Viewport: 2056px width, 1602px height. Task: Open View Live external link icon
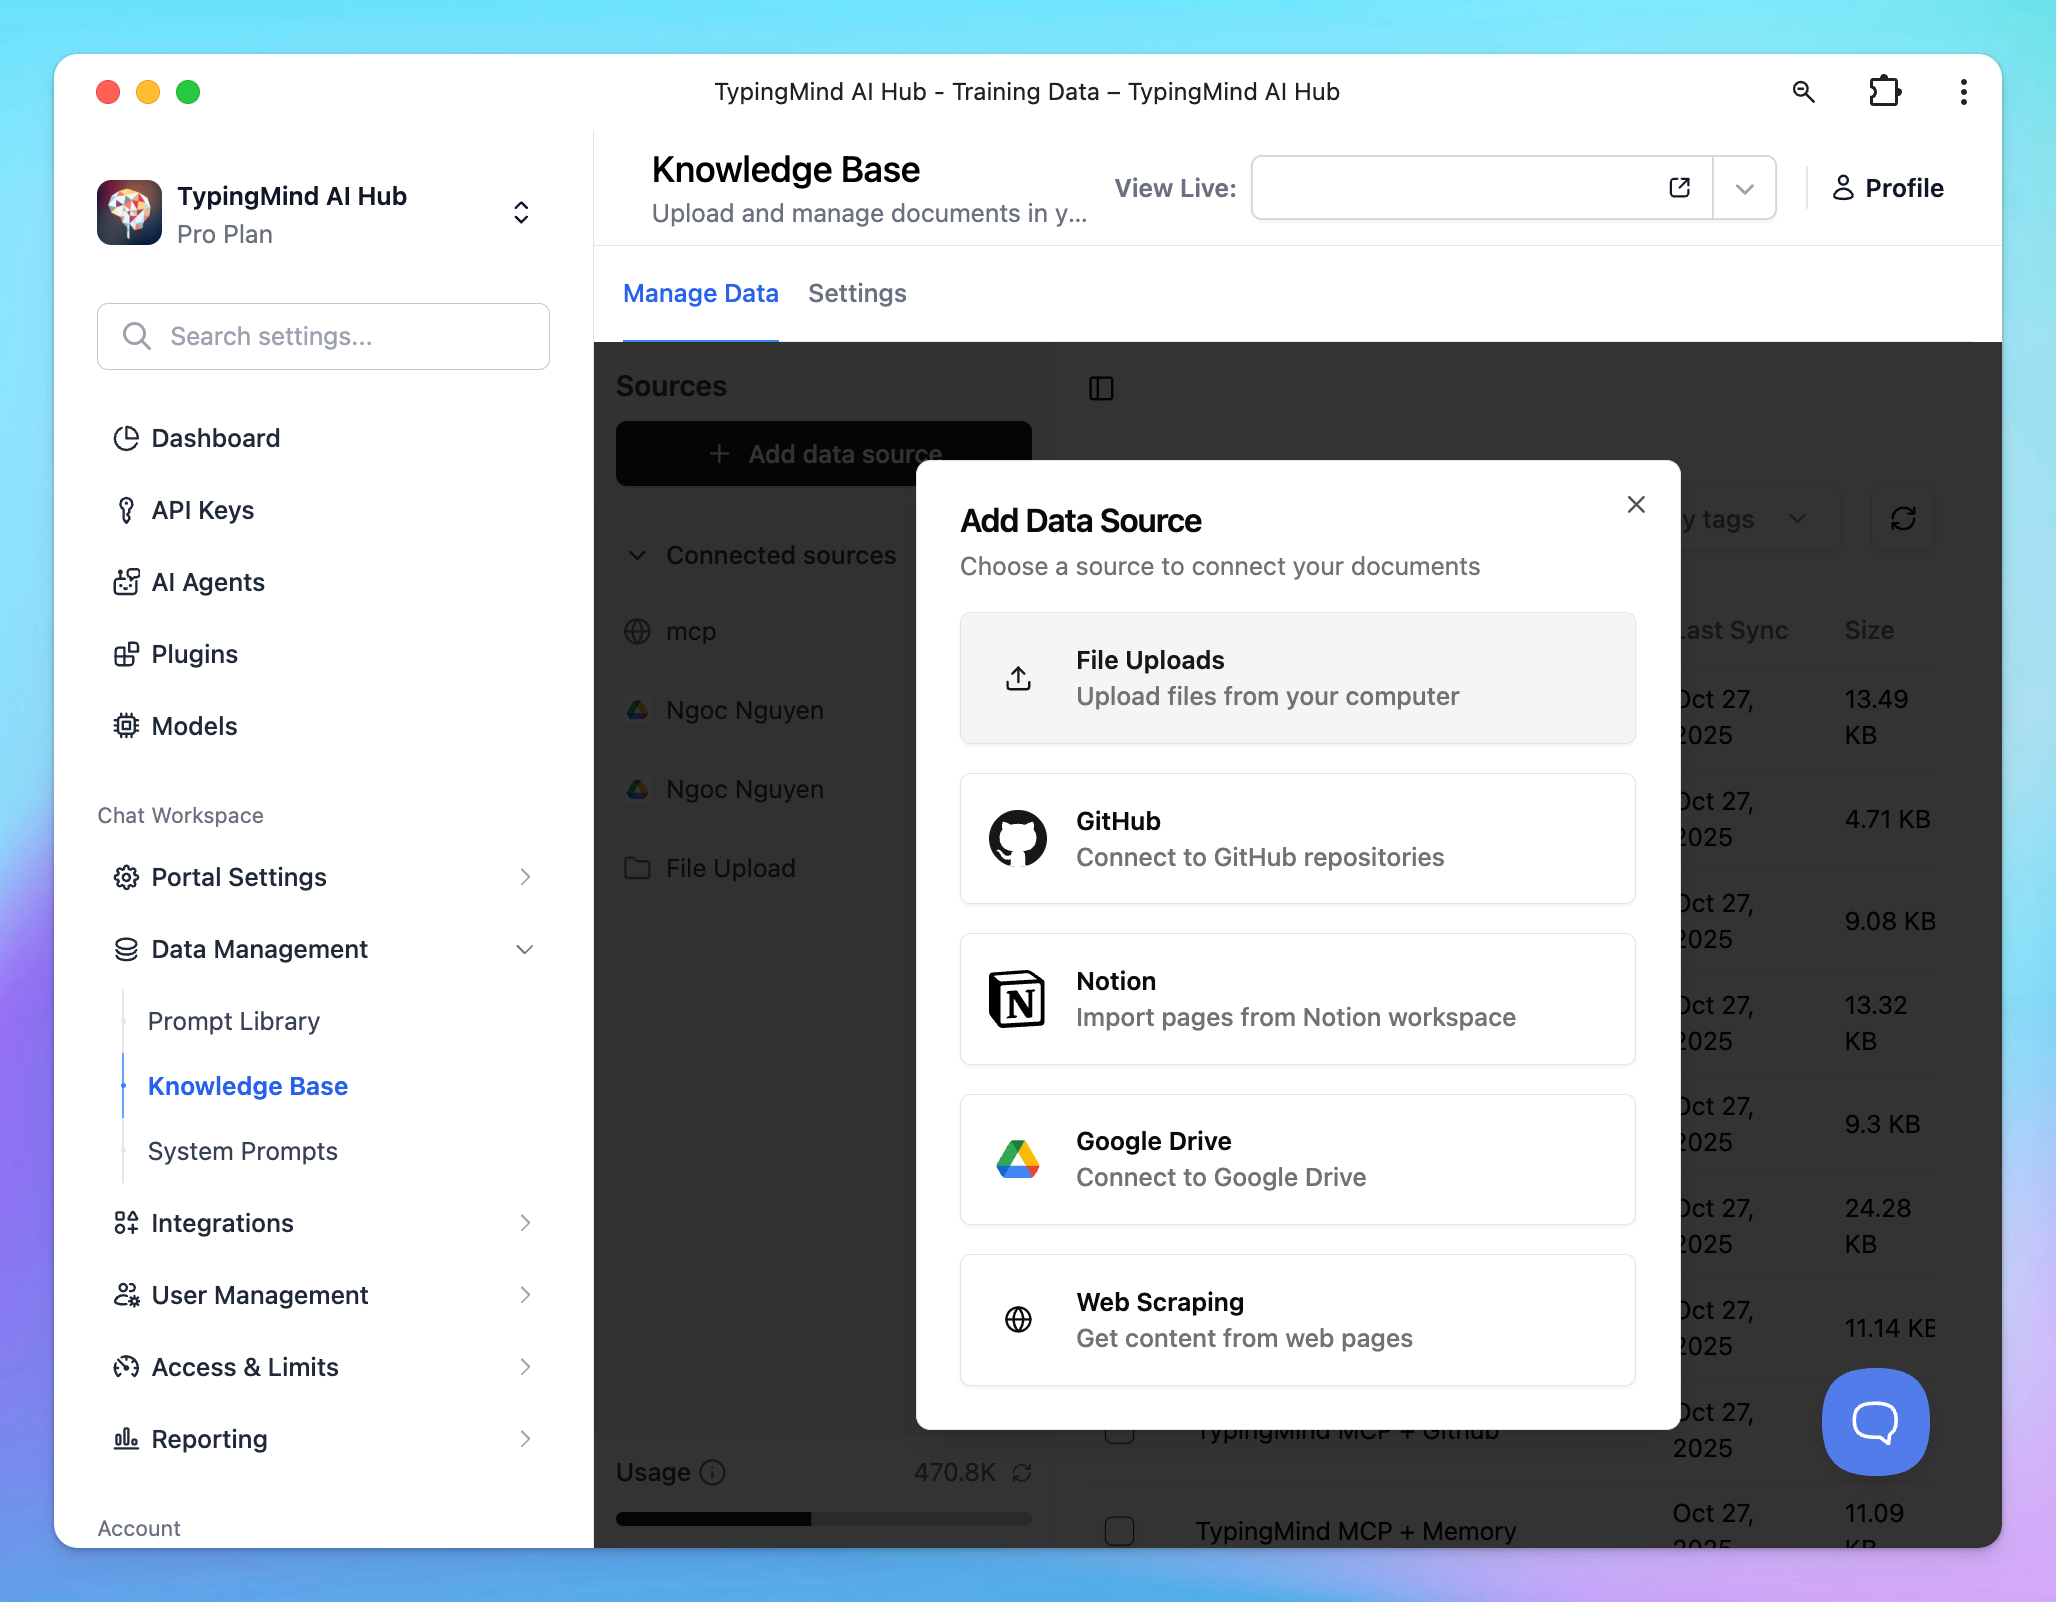(1679, 188)
